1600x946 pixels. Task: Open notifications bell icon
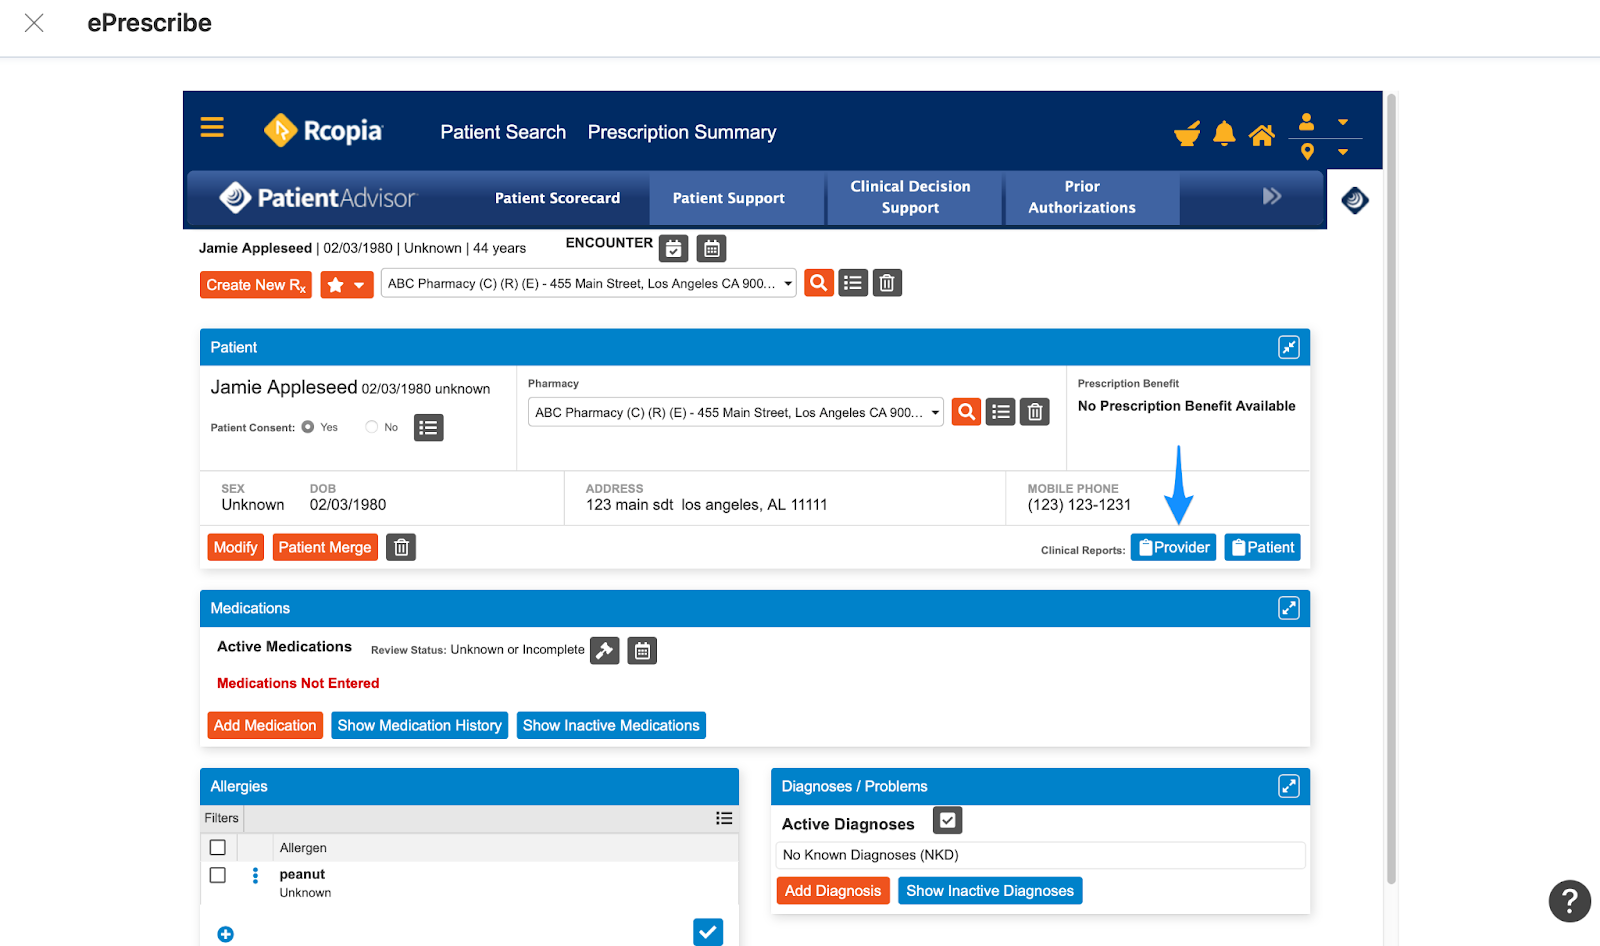pos(1224,133)
